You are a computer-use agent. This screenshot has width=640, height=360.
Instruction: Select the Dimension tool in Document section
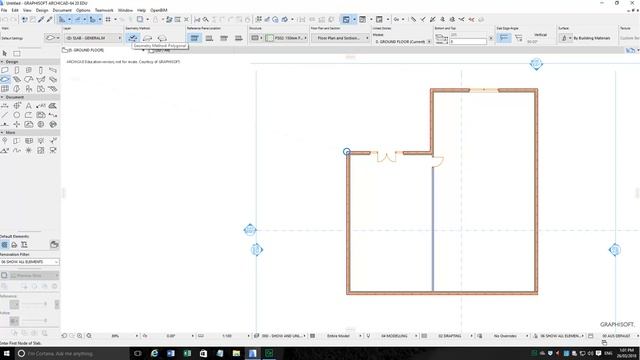(x=5, y=106)
